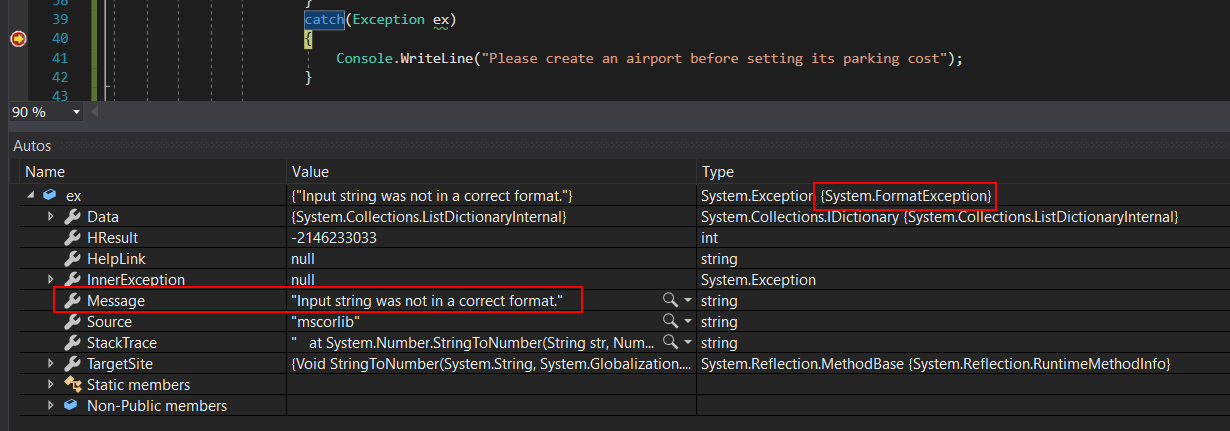Open text visualizer magnifier for Source
1230x431 pixels.
point(669,322)
